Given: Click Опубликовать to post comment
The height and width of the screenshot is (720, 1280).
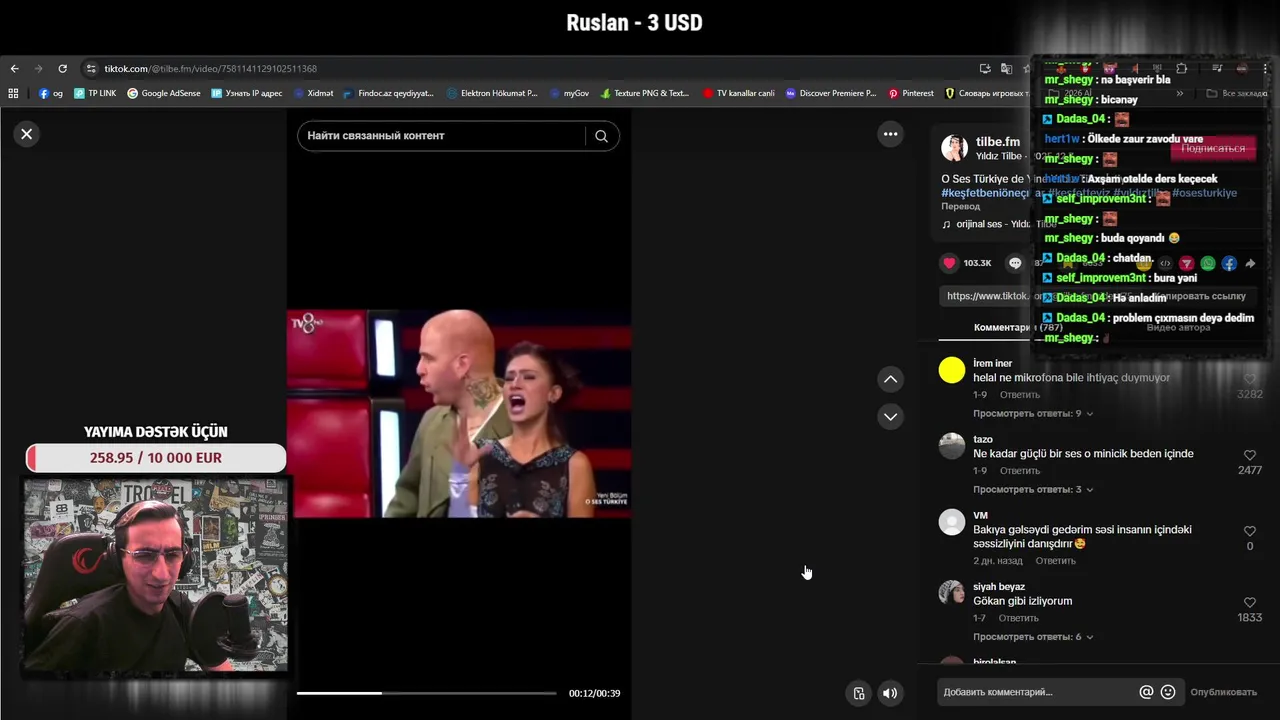Looking at the screenshot, I should 1223,692.
